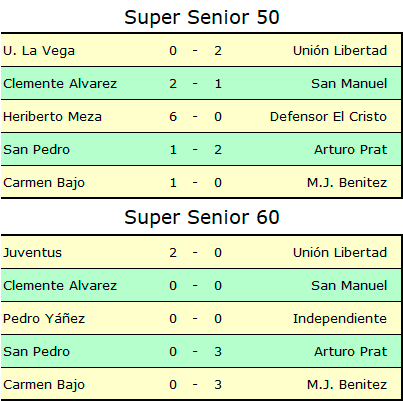
Task: Select Arturo Prat in Super Senior 50
Action: coord(351,150)
